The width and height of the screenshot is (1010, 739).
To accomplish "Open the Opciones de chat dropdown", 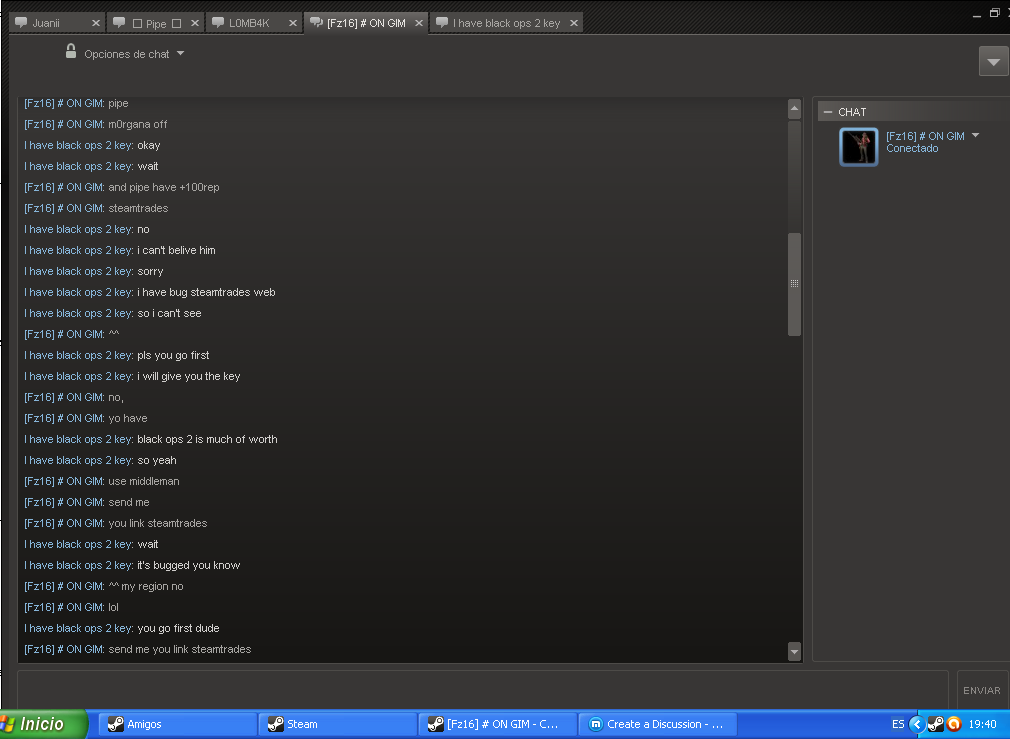I will tap(134, 54).
